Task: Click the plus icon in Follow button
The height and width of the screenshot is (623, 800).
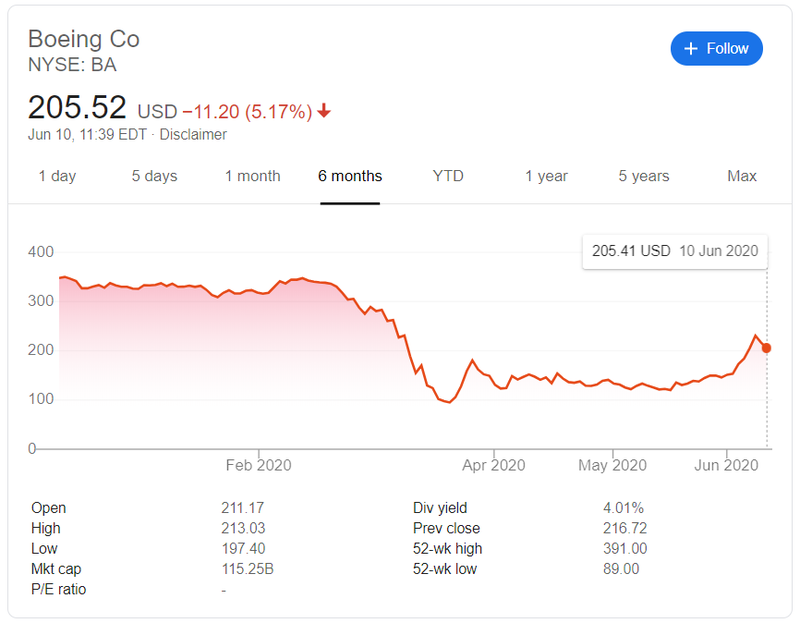Action: pyautogui.click(x=690, y=48)
